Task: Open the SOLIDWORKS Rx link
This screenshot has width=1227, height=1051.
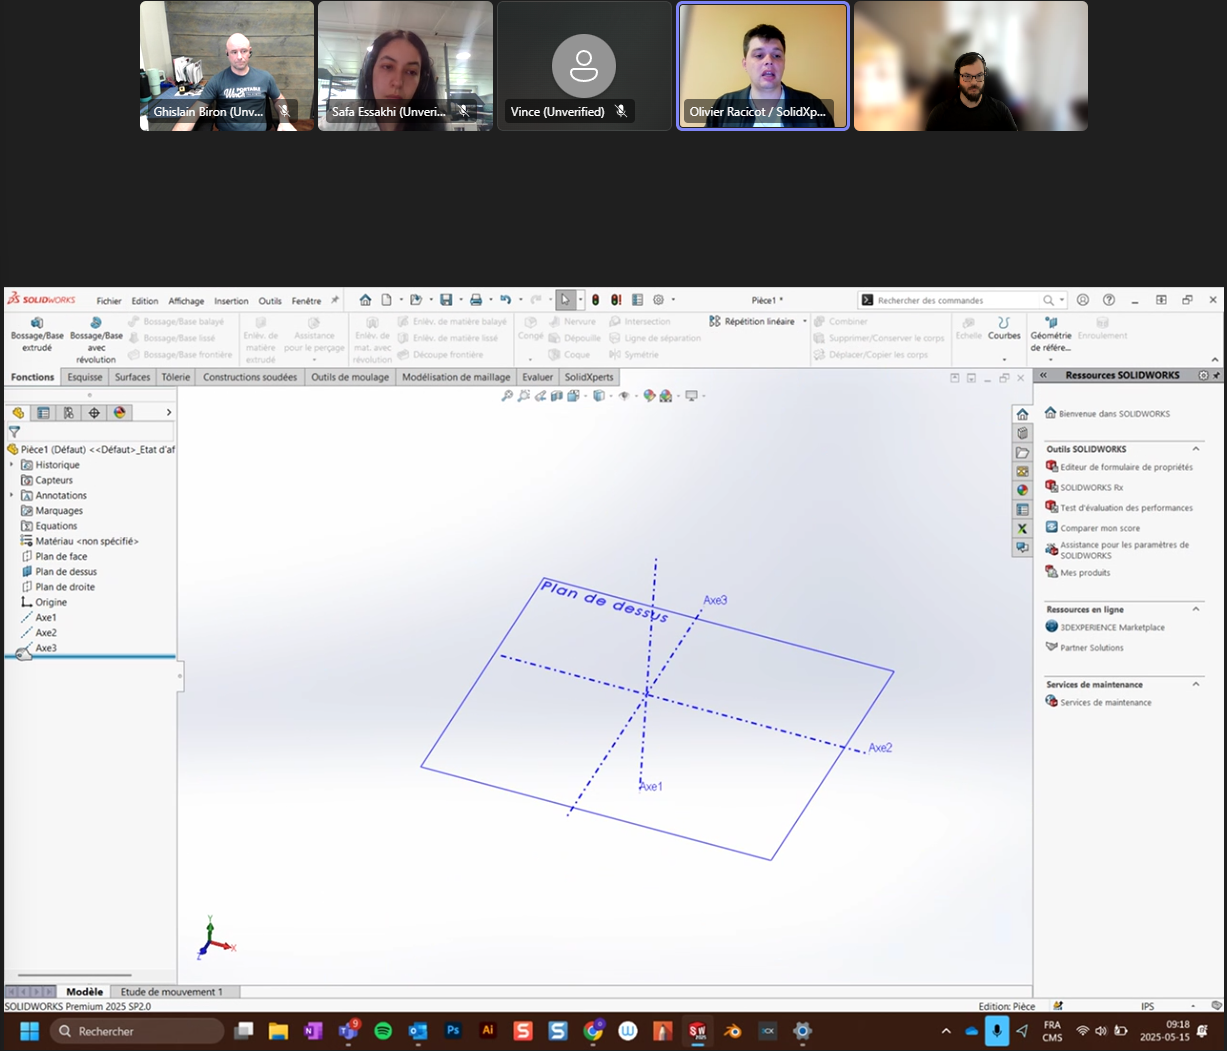Action: tap(1091, 488)
